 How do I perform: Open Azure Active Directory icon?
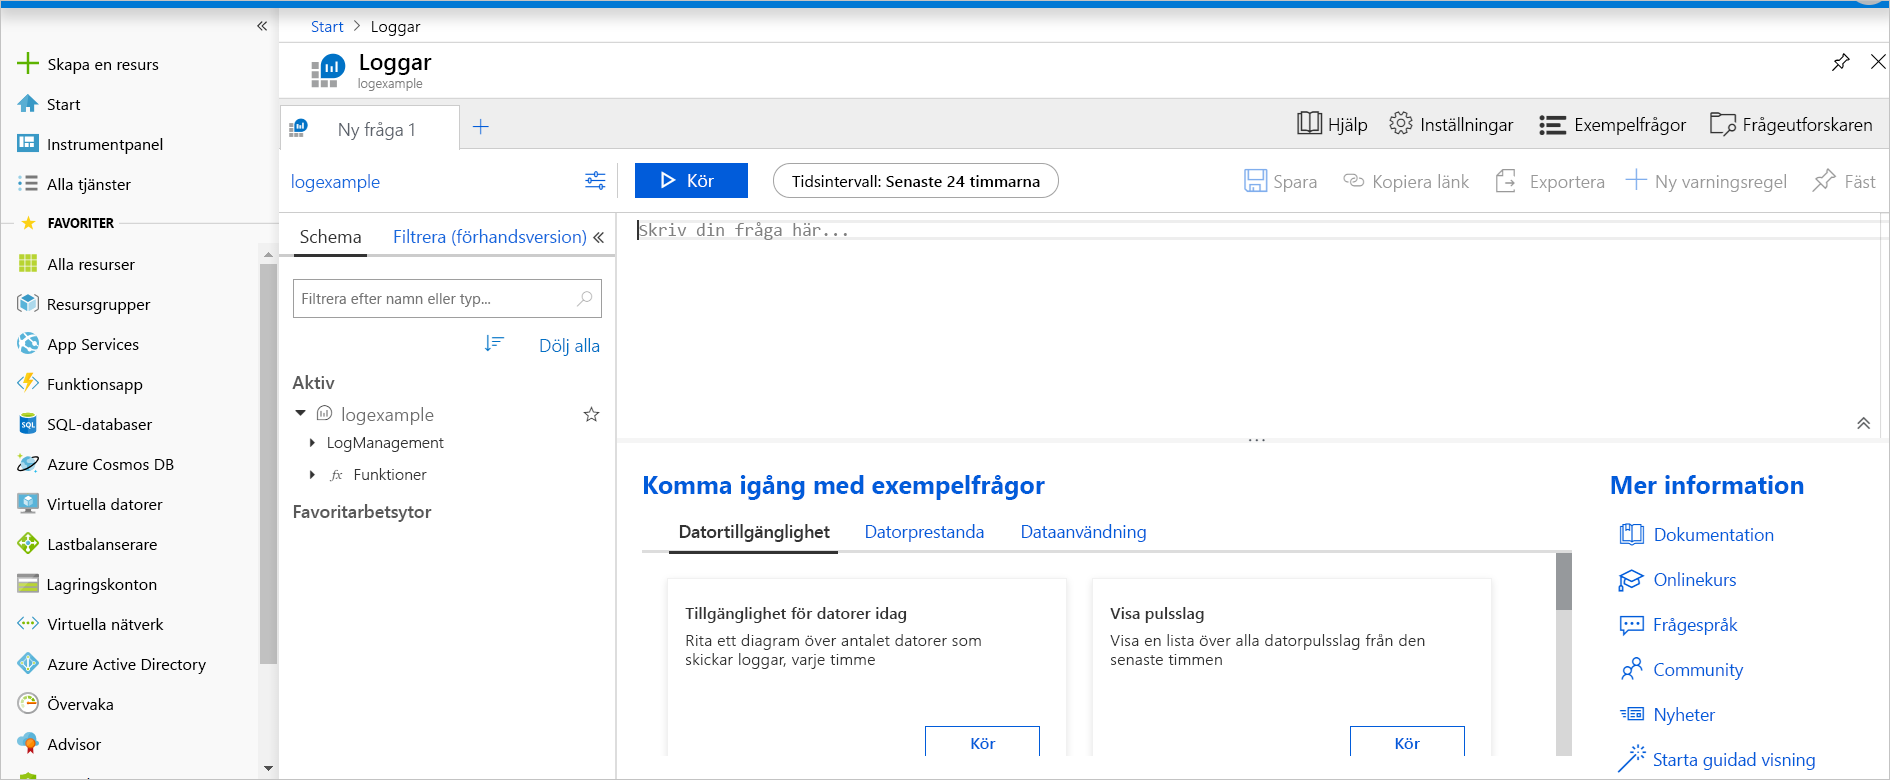[x=28, y=664]
